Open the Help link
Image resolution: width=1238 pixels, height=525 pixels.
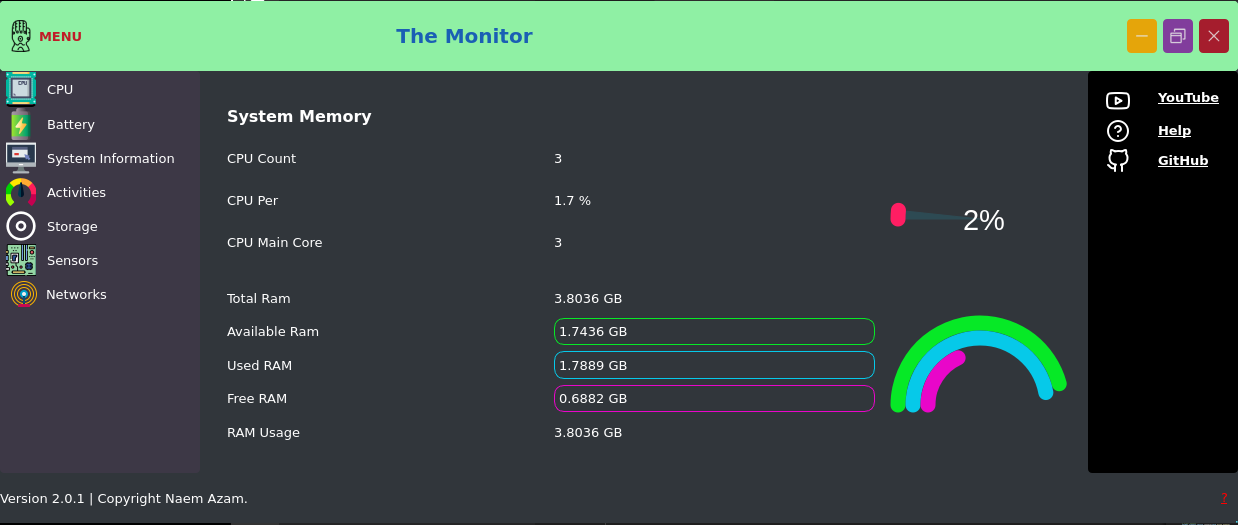[1174, 130]
